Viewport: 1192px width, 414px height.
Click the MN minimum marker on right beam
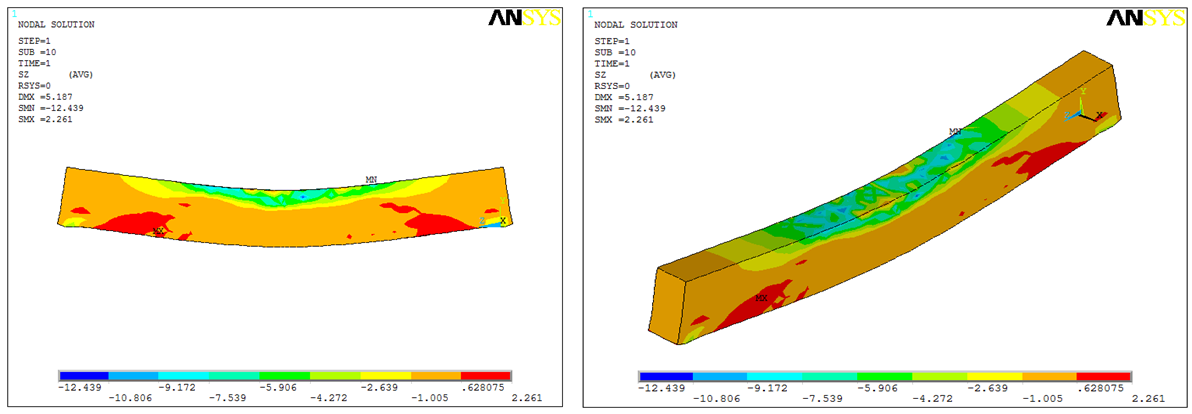(955, 131)
